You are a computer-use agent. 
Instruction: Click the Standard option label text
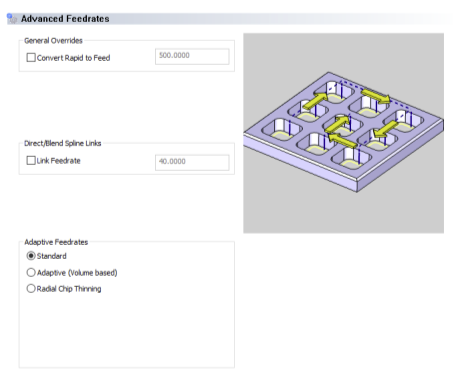pyautogui.click(x=52, y=256)
